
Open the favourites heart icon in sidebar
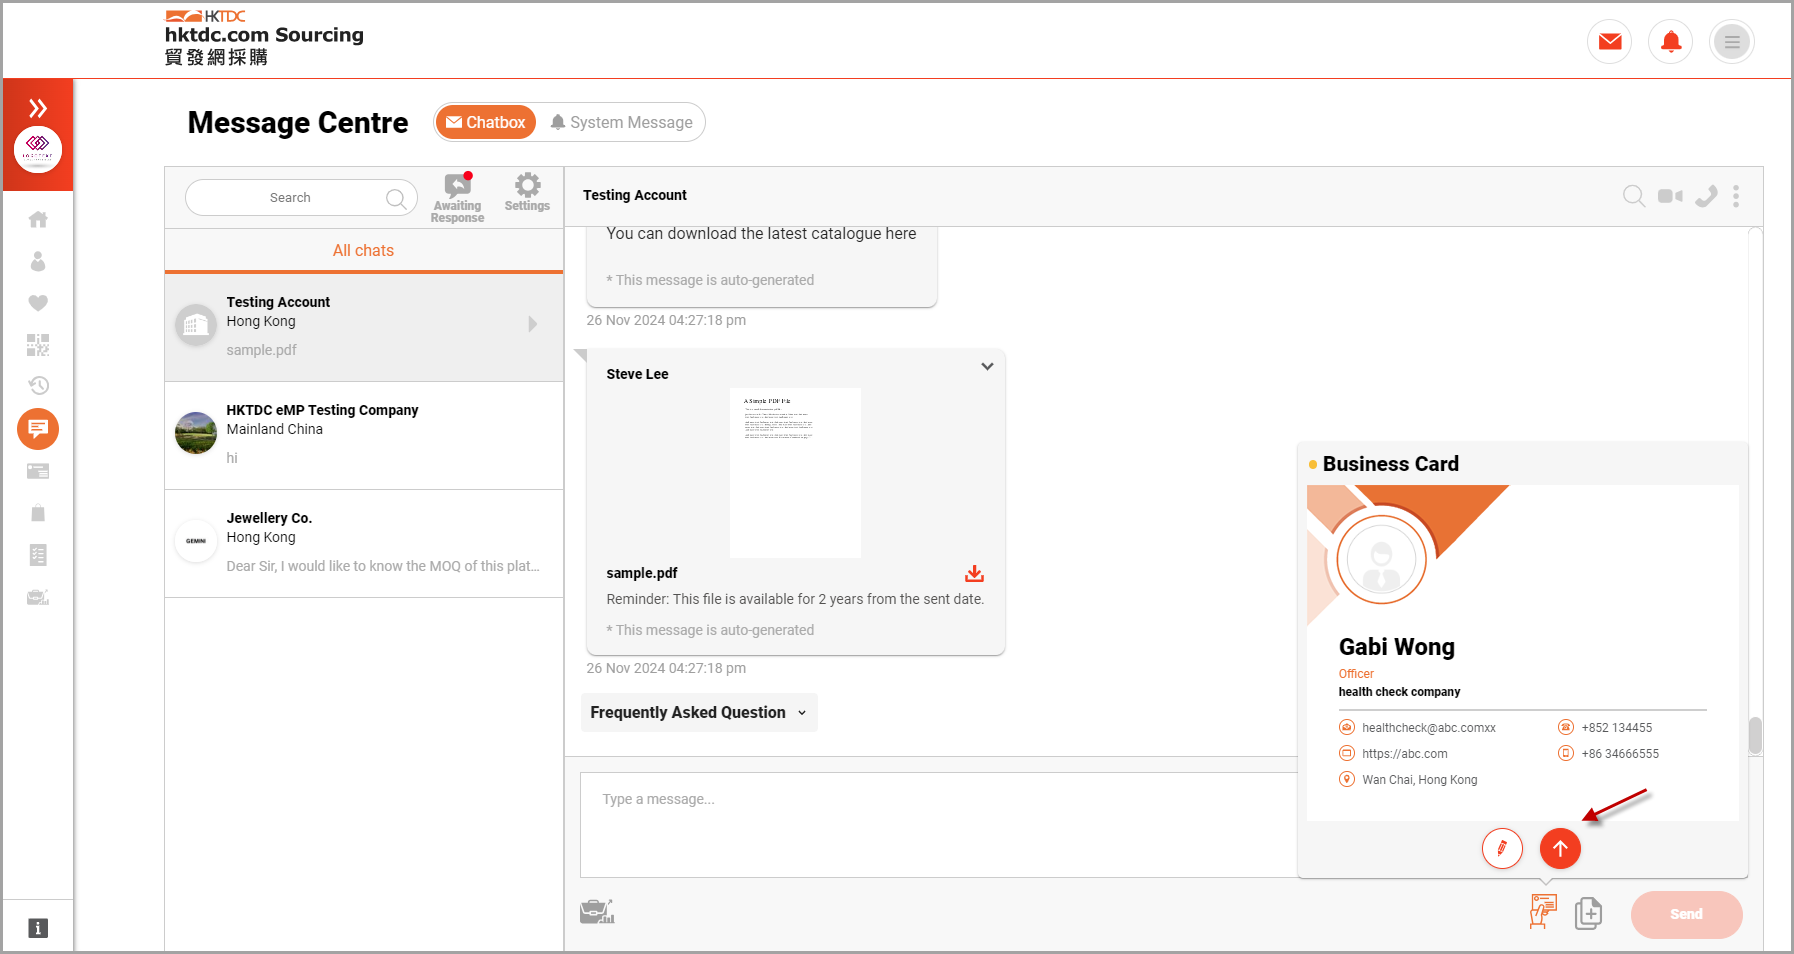point(38,303)
